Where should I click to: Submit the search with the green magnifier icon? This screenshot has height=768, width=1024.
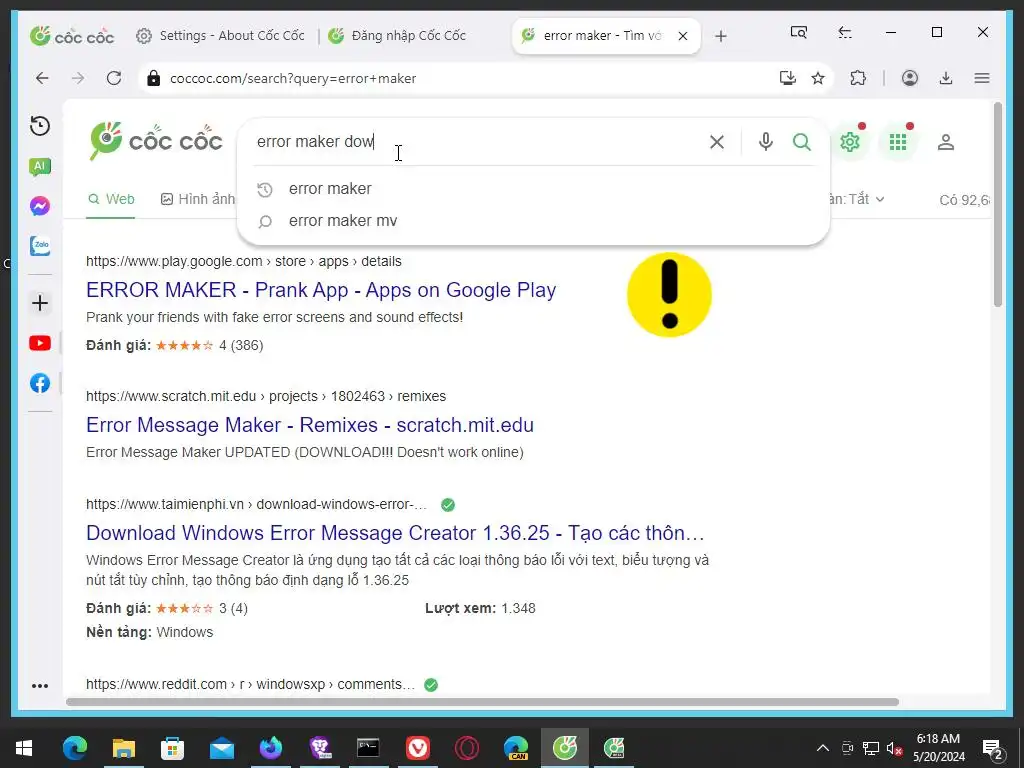click(802, 142)
